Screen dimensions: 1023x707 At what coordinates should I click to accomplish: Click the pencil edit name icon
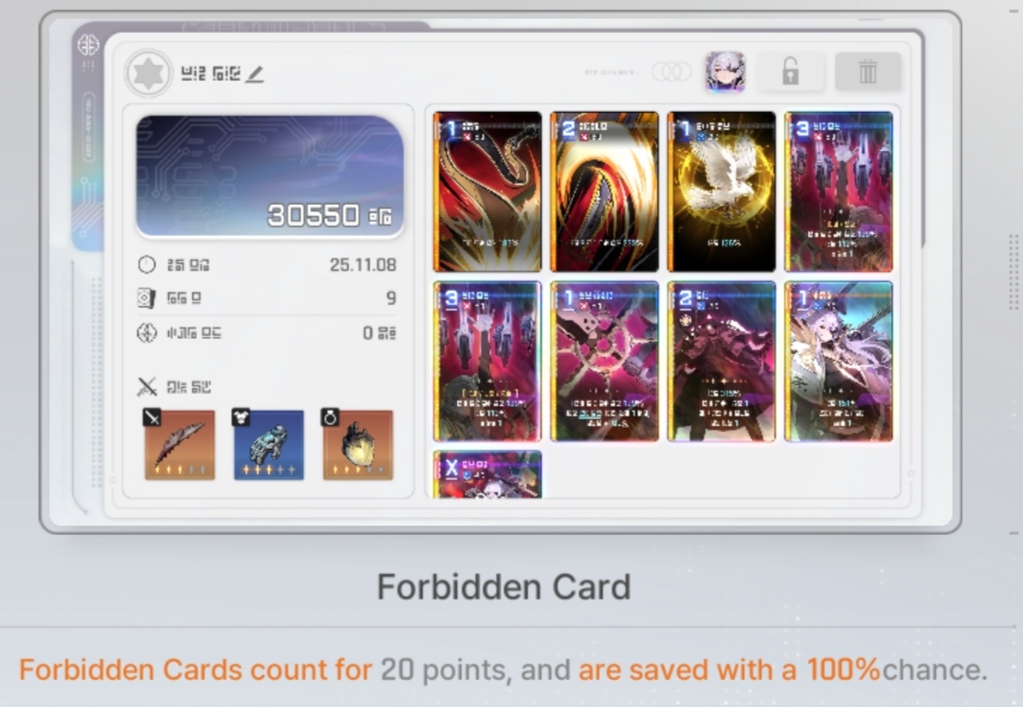pos(255,74)
